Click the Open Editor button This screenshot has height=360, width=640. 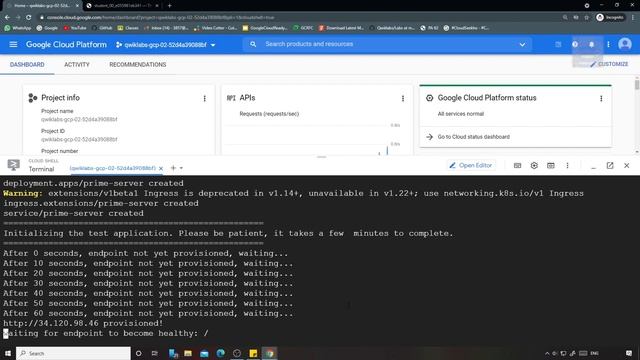click(x=471, y=165)
